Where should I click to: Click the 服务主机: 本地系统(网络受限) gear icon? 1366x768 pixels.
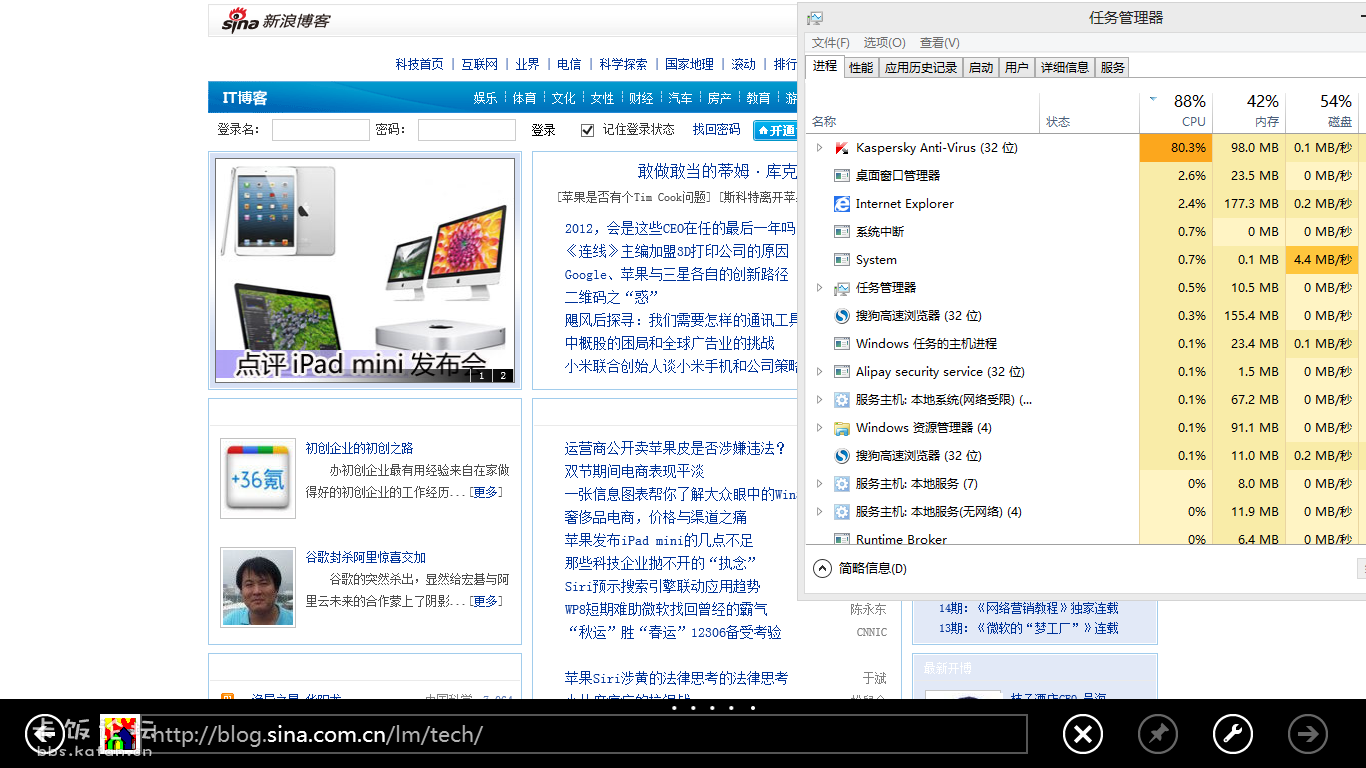click(x=842, y=400)
